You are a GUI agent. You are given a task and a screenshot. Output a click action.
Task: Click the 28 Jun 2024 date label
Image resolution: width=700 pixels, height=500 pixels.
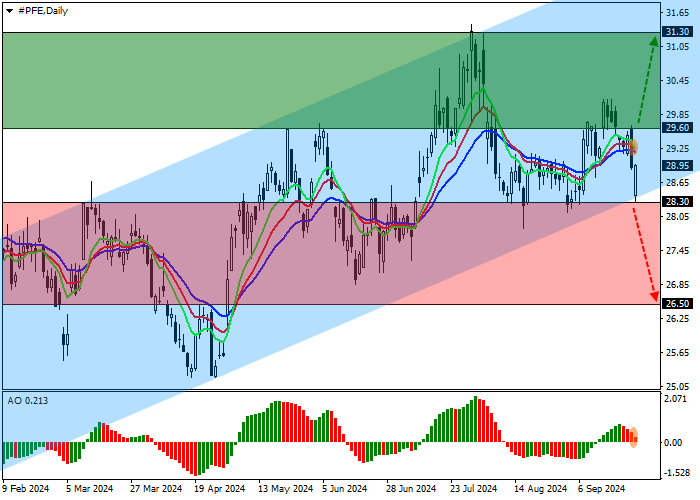pyautogui.click(x=411, y=489)
